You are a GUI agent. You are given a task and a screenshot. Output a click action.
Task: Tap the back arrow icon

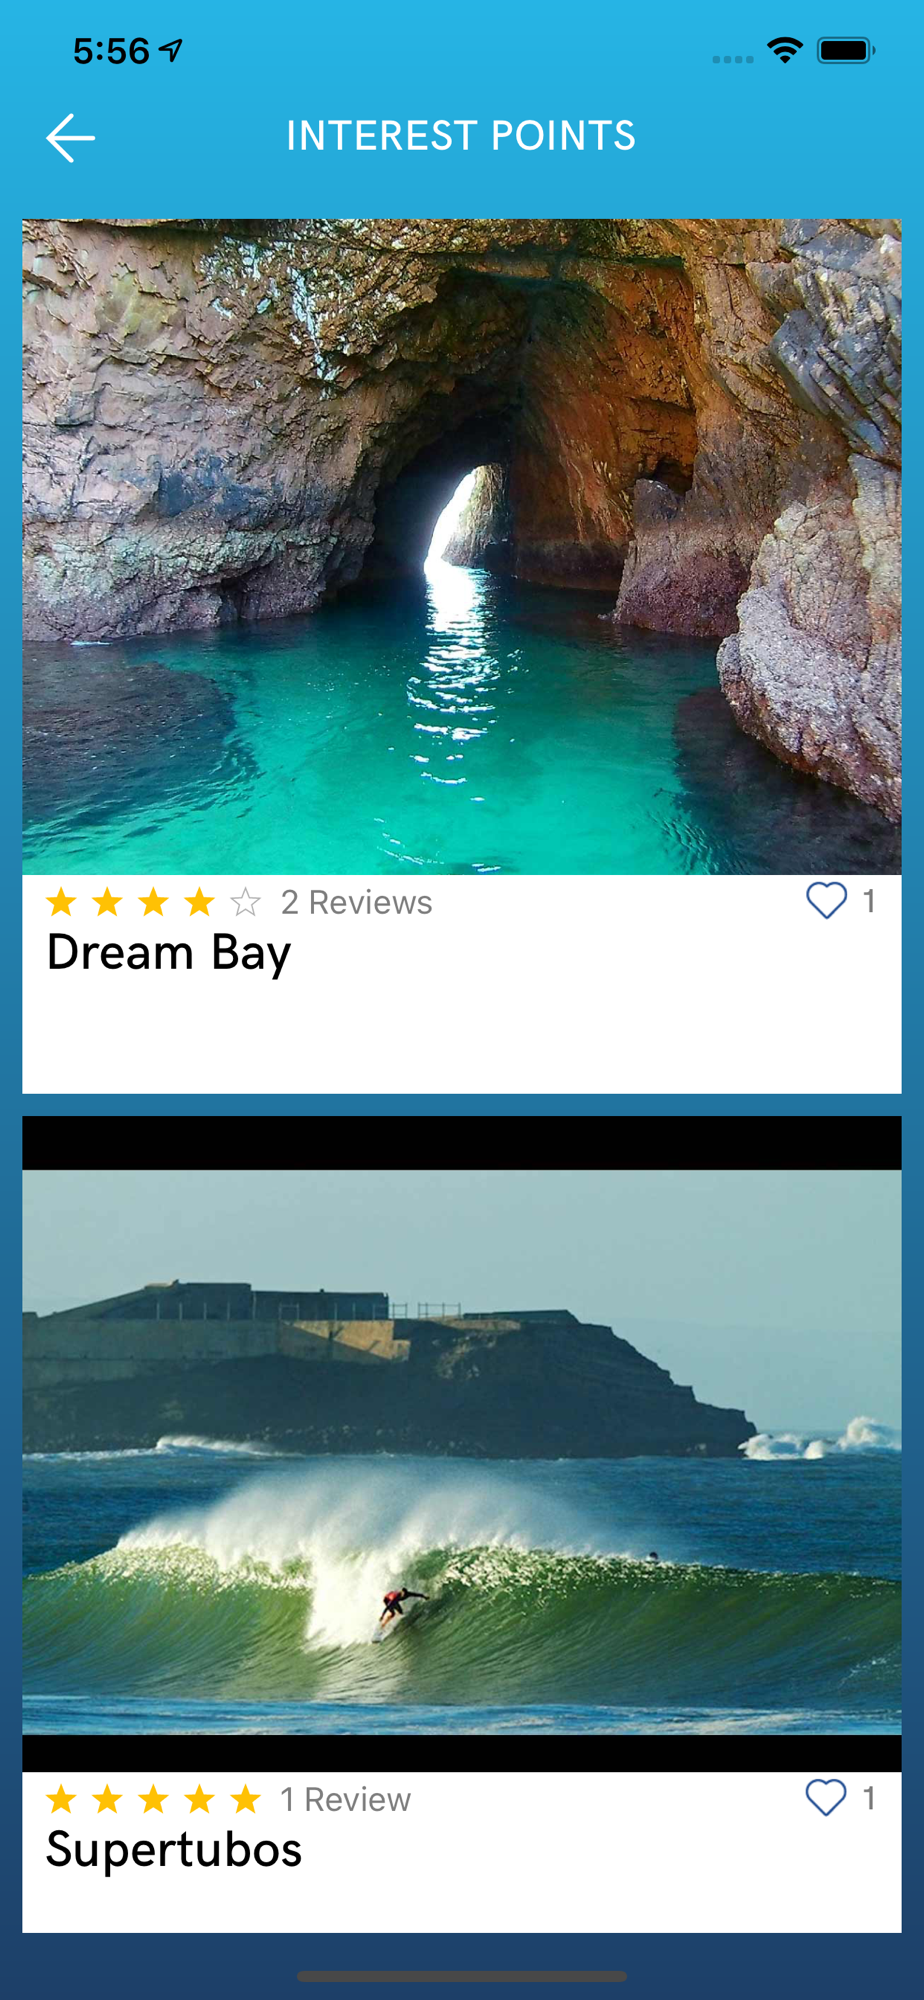tap(71, 138)
